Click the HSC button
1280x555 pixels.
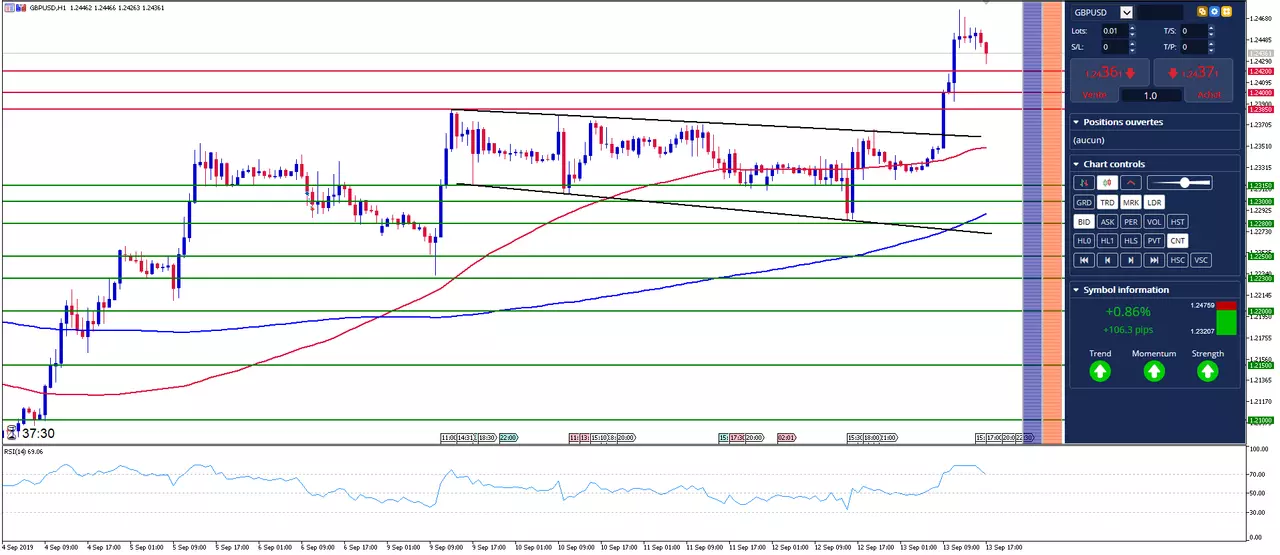(x=1178, y=260)
